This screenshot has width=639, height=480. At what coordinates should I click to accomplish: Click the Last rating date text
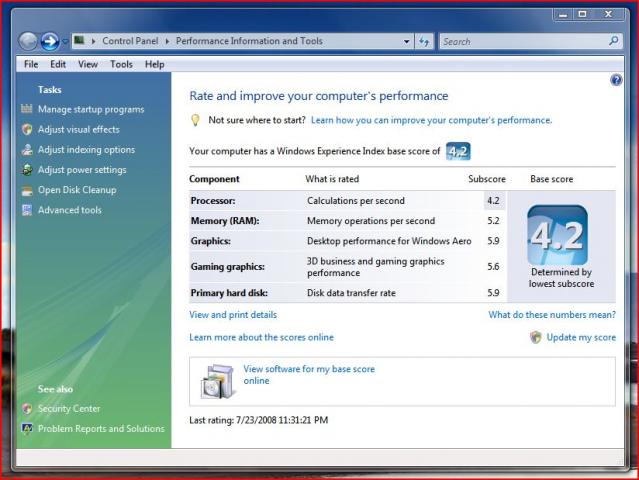pos(258,420)
